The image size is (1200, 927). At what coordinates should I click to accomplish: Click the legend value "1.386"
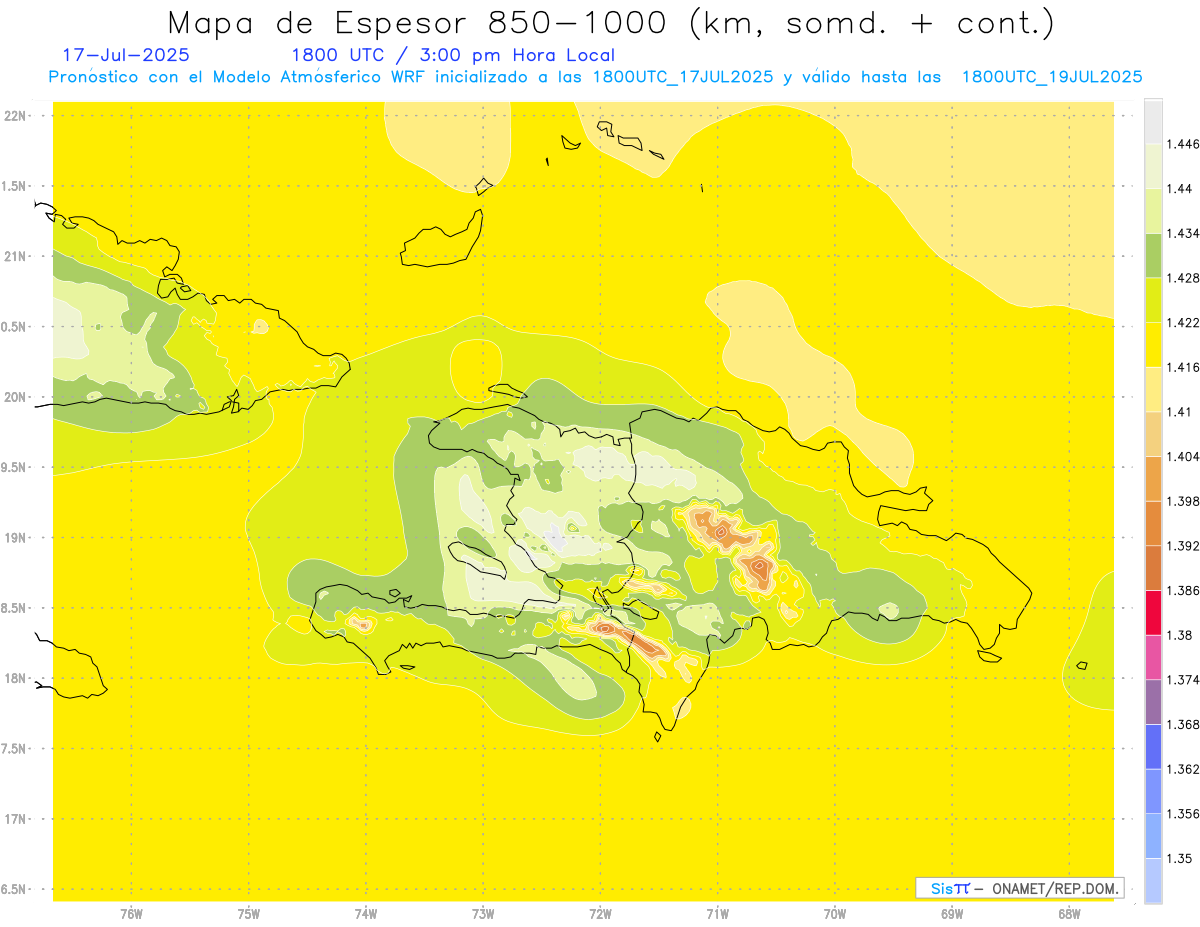coord(1183,590)
